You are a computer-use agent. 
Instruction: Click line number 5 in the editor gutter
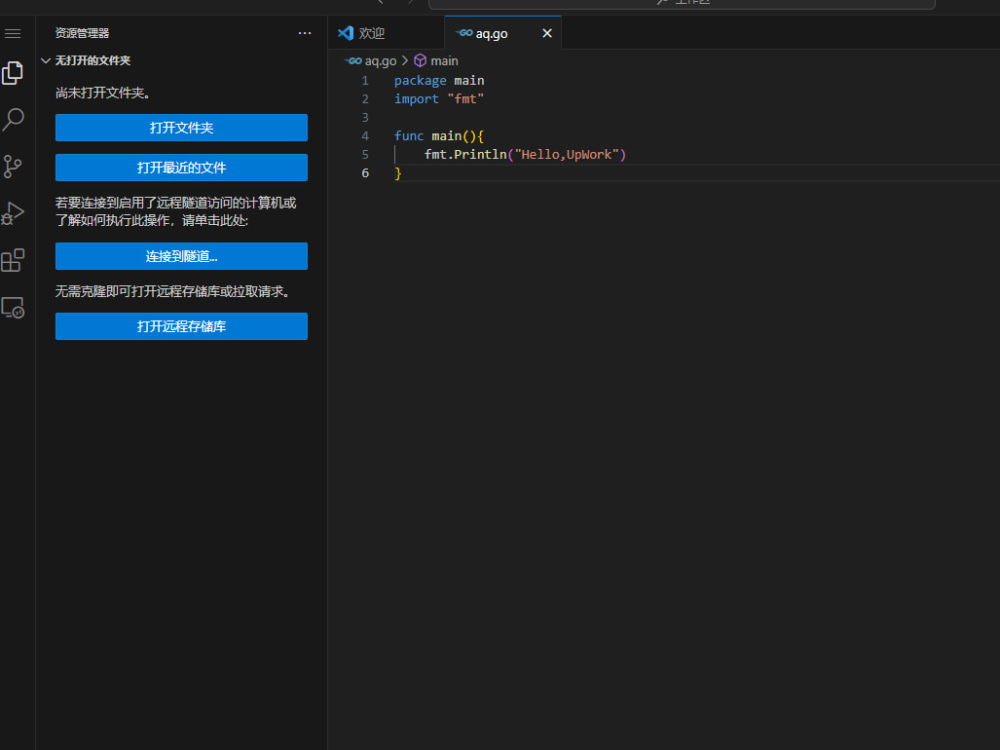[x=365, y=154]
